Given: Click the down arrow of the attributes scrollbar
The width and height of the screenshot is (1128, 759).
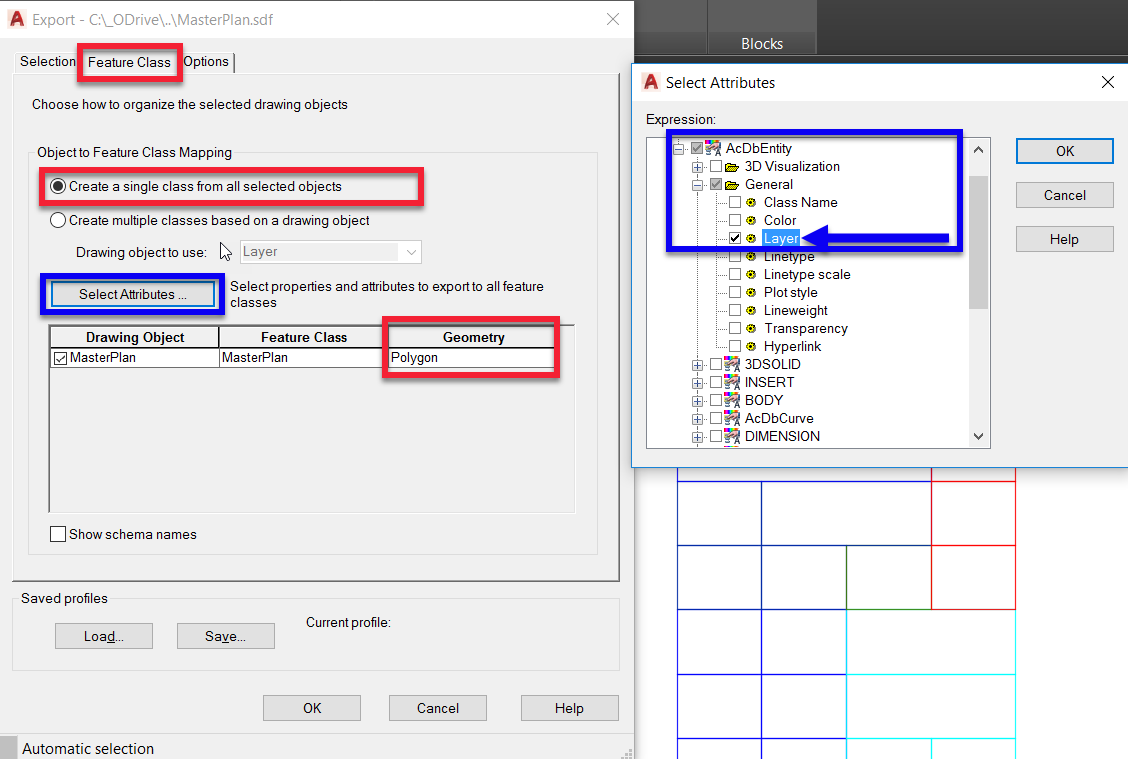Looking at the screenshot, I should click(x=978, y=436).
